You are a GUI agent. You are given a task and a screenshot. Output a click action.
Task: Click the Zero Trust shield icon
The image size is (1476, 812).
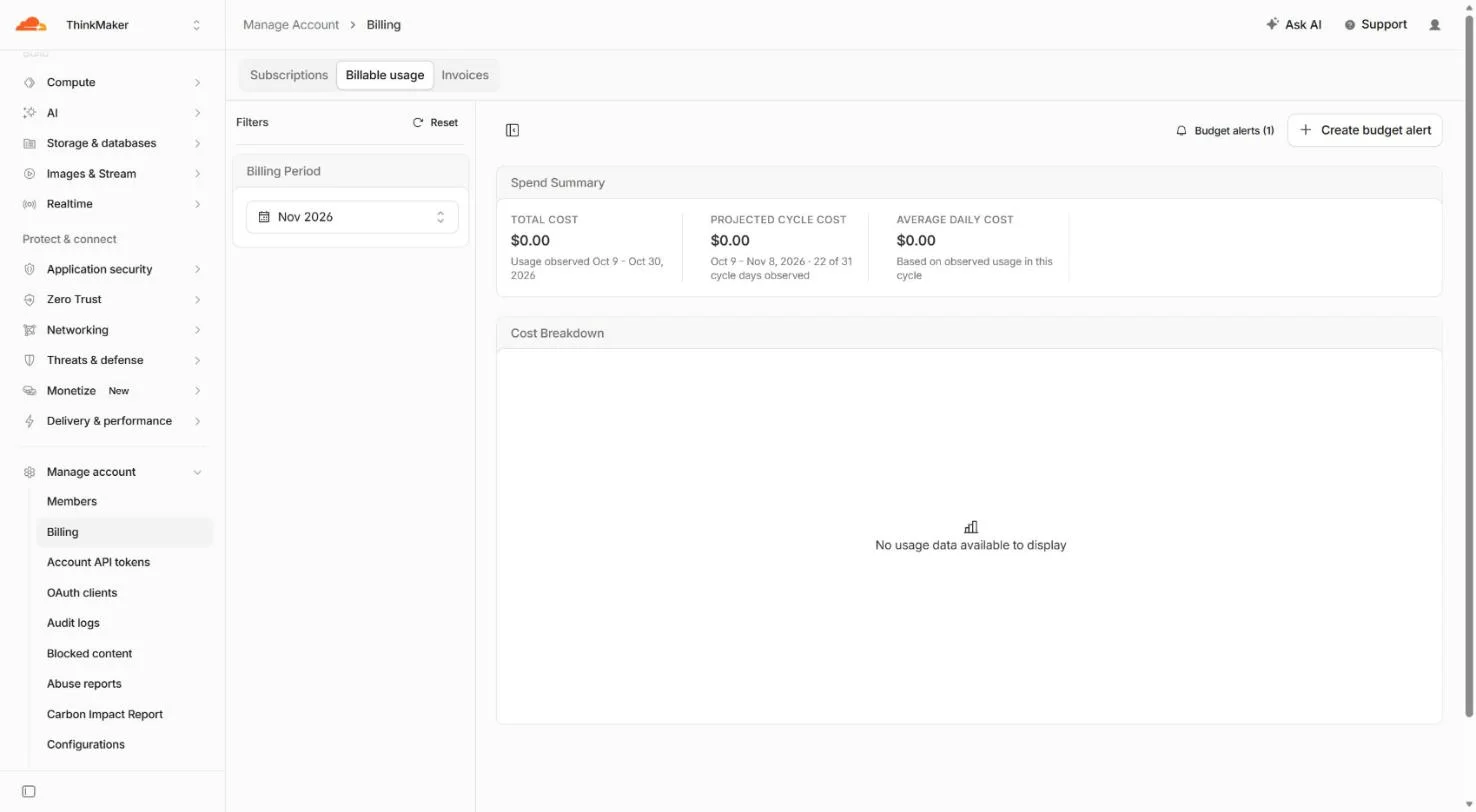[x=29, y=299]
